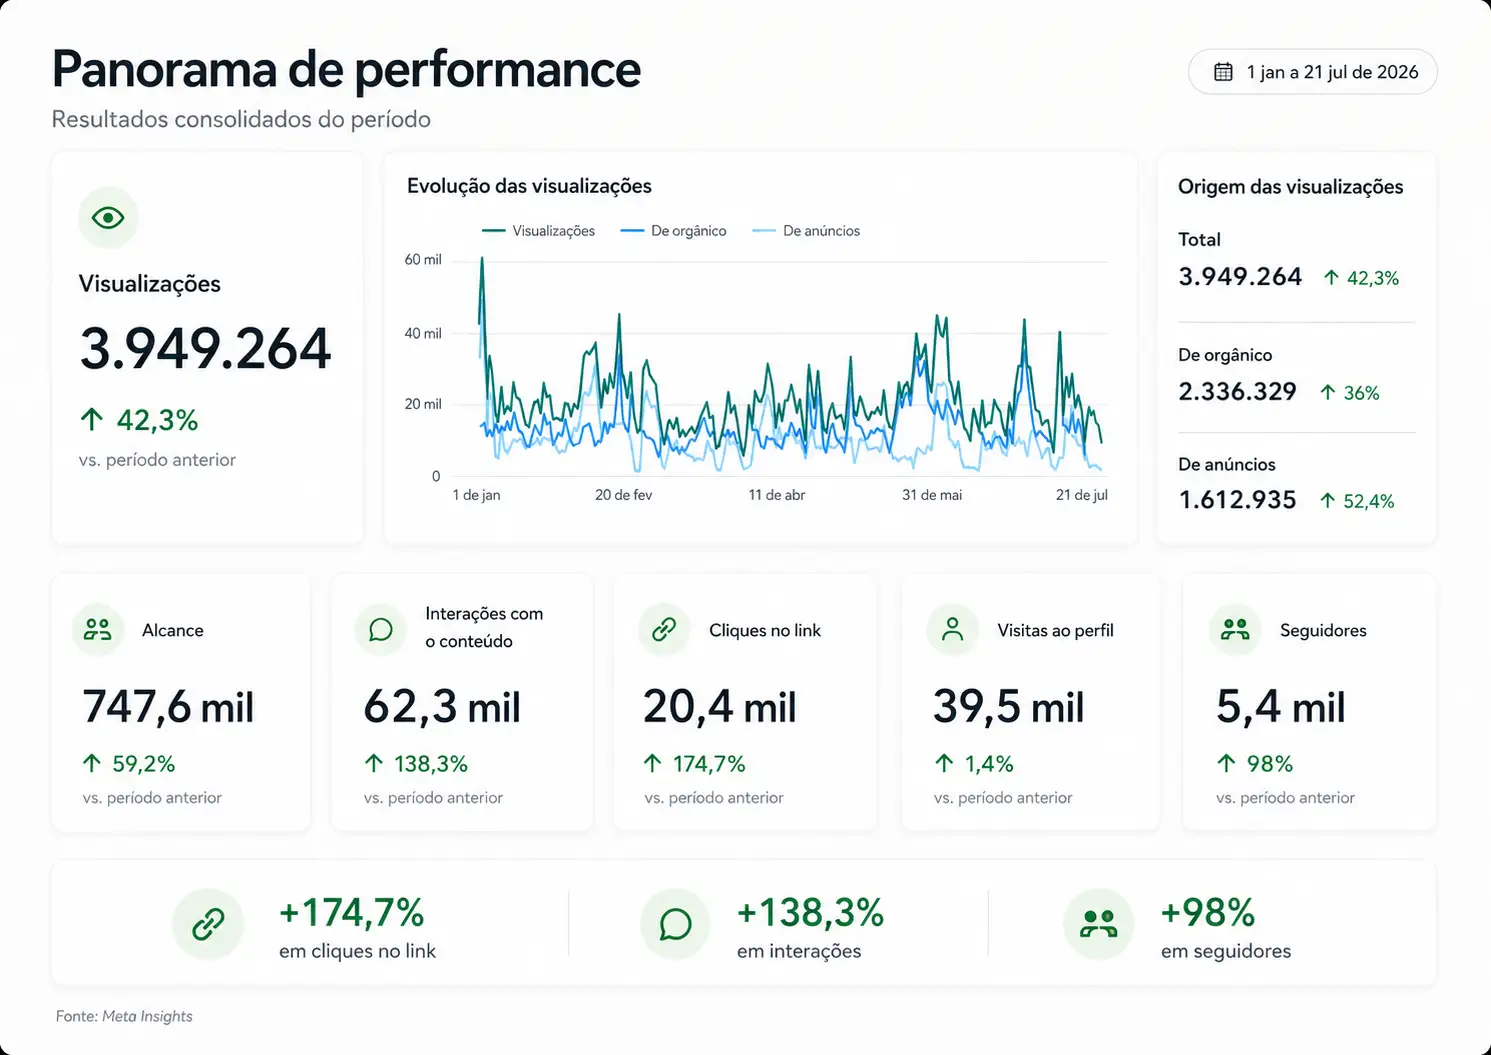Click the up arrow beside 174,7% in Cliques card
This screenshot has height=1055, width=1491.
[x=653, y=764]
